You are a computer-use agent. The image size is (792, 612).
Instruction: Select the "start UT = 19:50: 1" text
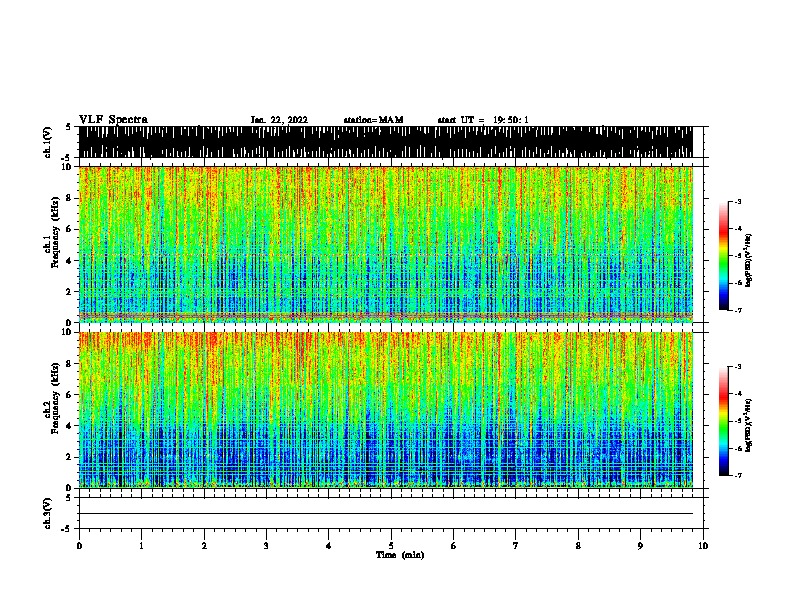[x=483, y=120]
